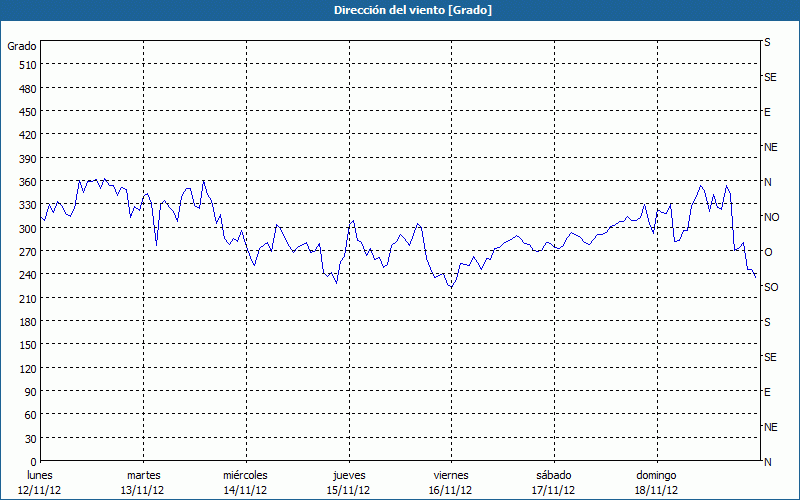The height and width of the screenshot is (500, 800).
Task: Select the 'viernes' day label
Action: tap(451, 475)
